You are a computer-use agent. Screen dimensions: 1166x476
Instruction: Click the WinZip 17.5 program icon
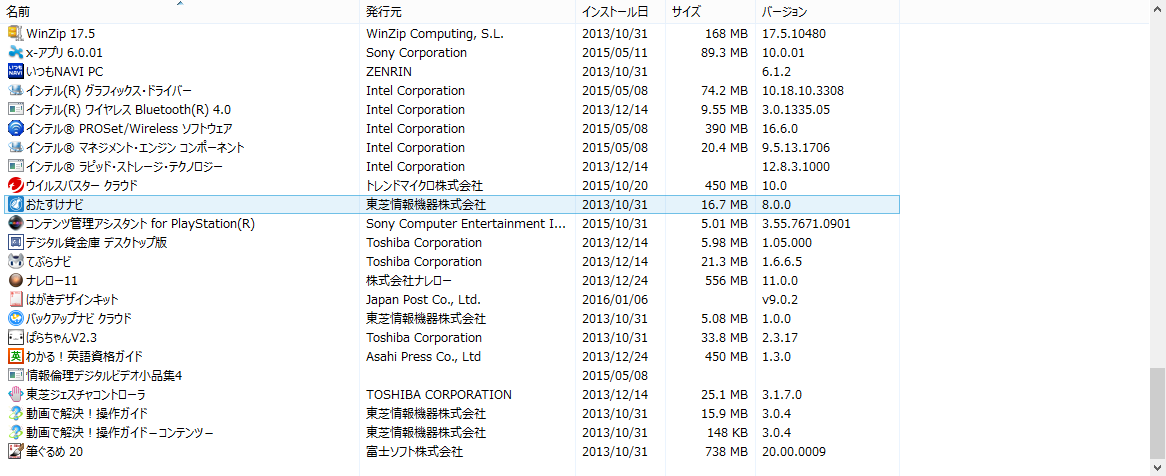coord(15,33)
